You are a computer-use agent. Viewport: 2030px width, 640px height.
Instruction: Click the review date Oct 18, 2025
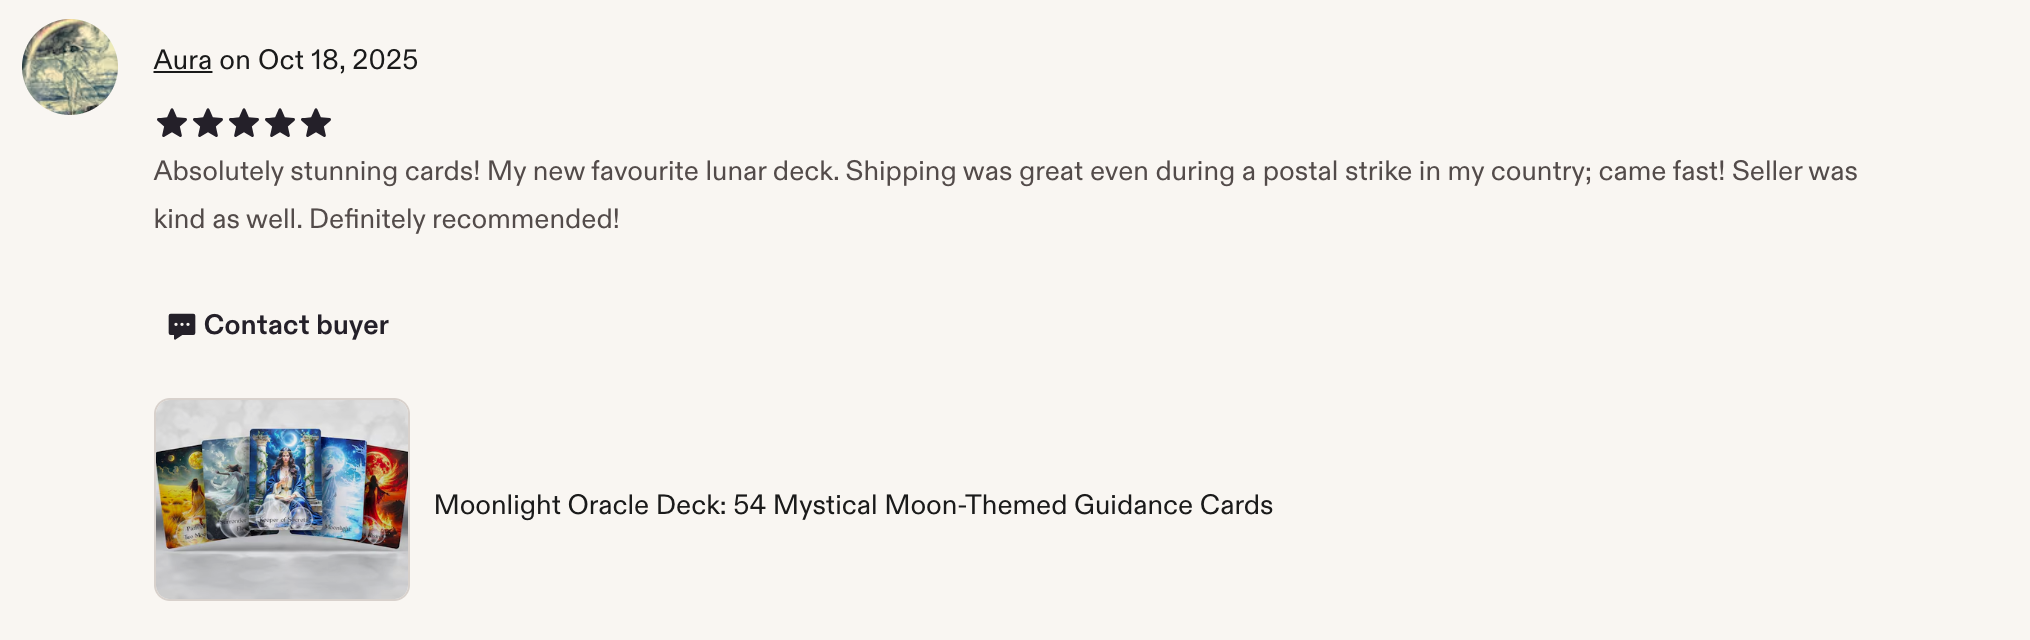click(338, 60)
